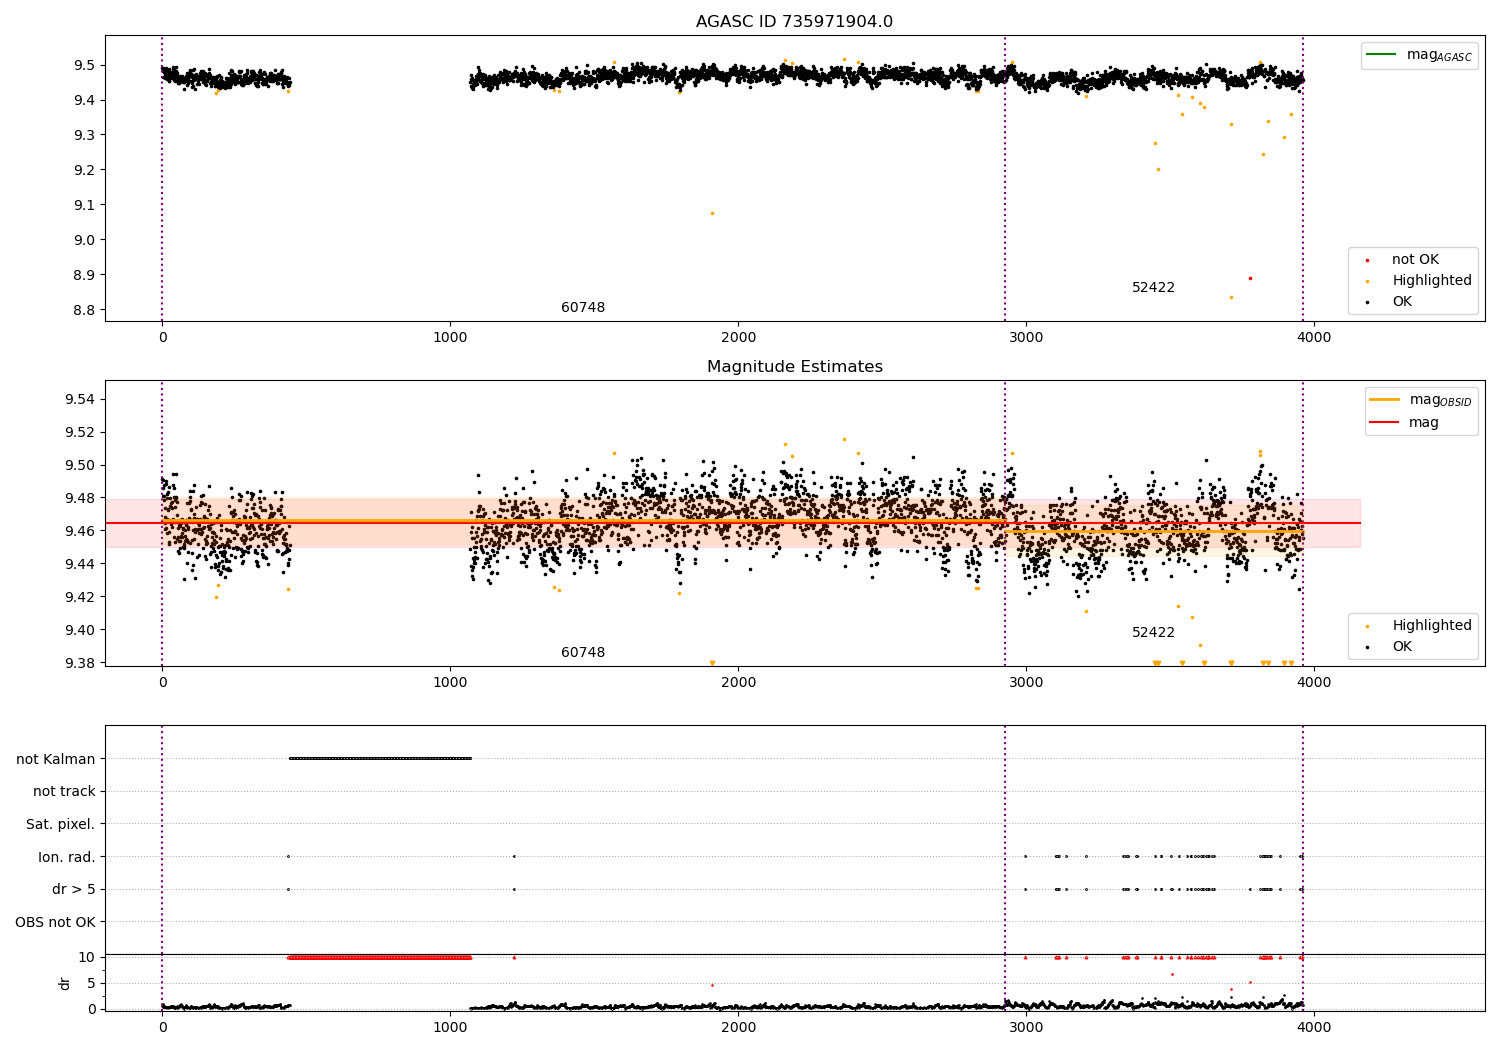Click the 'Sat. pixel.' row label

point(60,824)
